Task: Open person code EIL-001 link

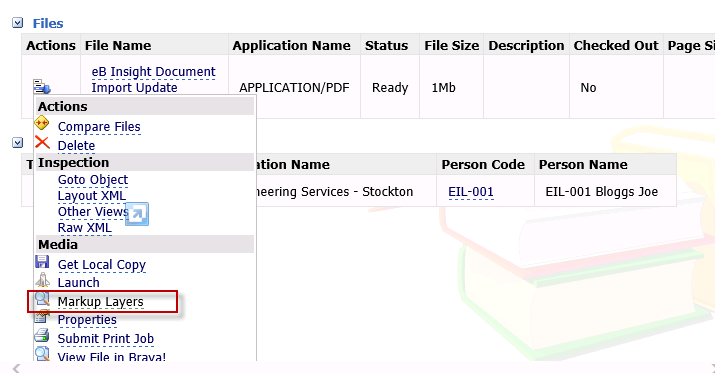Action: click(x=471, y=192)
